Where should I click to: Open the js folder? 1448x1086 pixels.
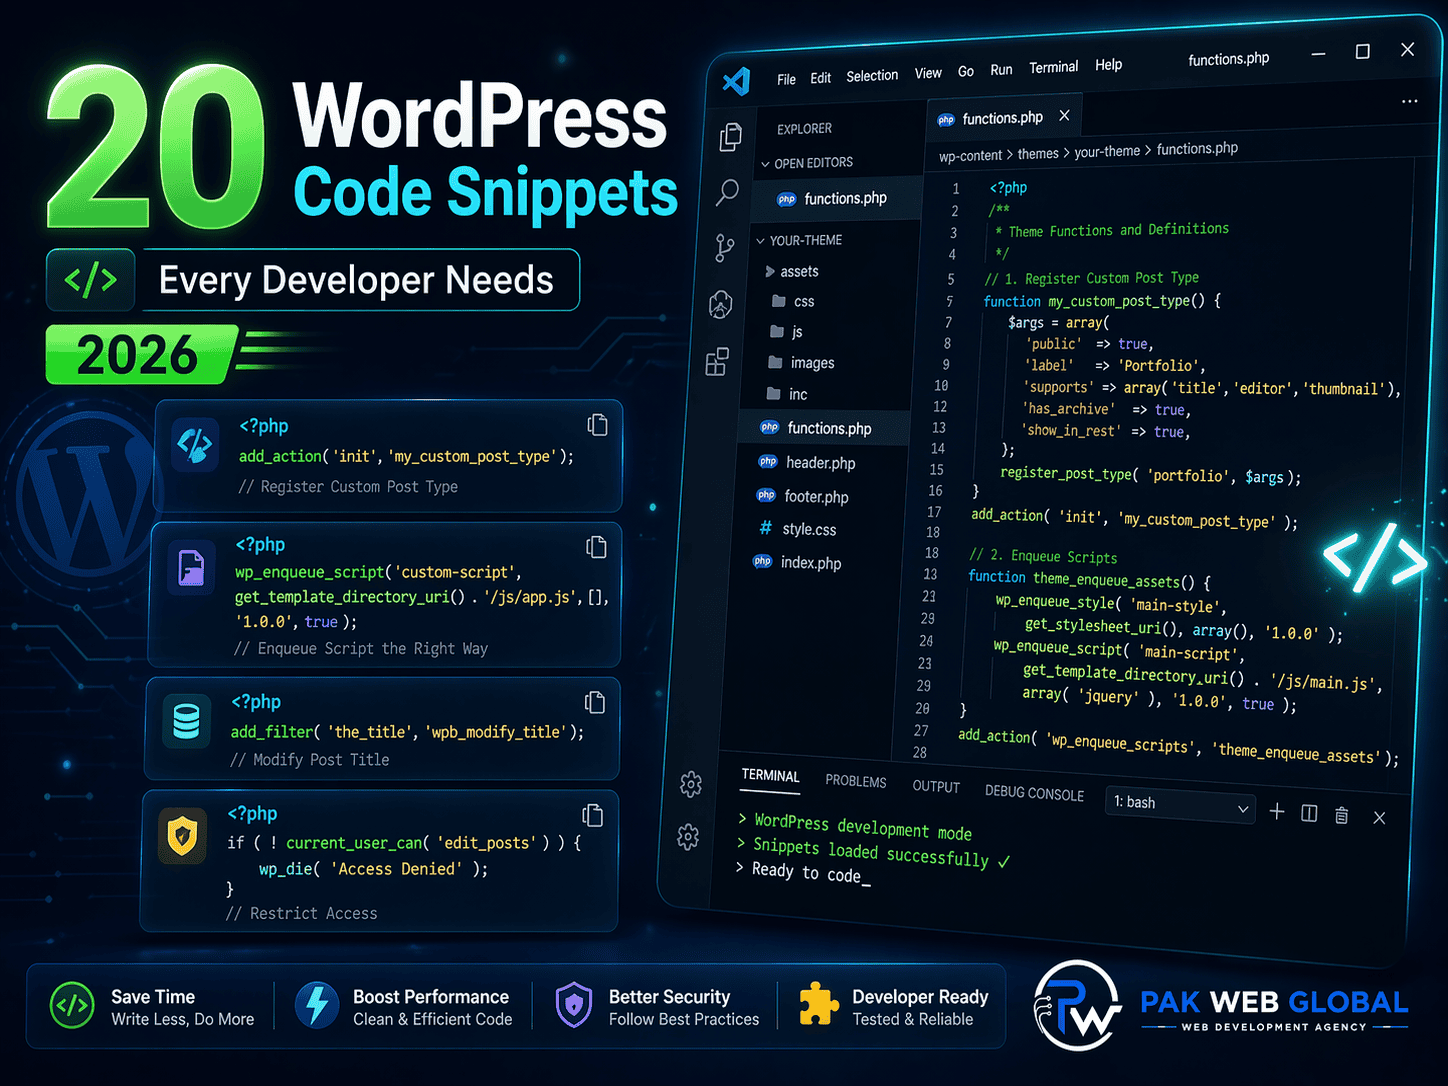click(x=786, y=331)
